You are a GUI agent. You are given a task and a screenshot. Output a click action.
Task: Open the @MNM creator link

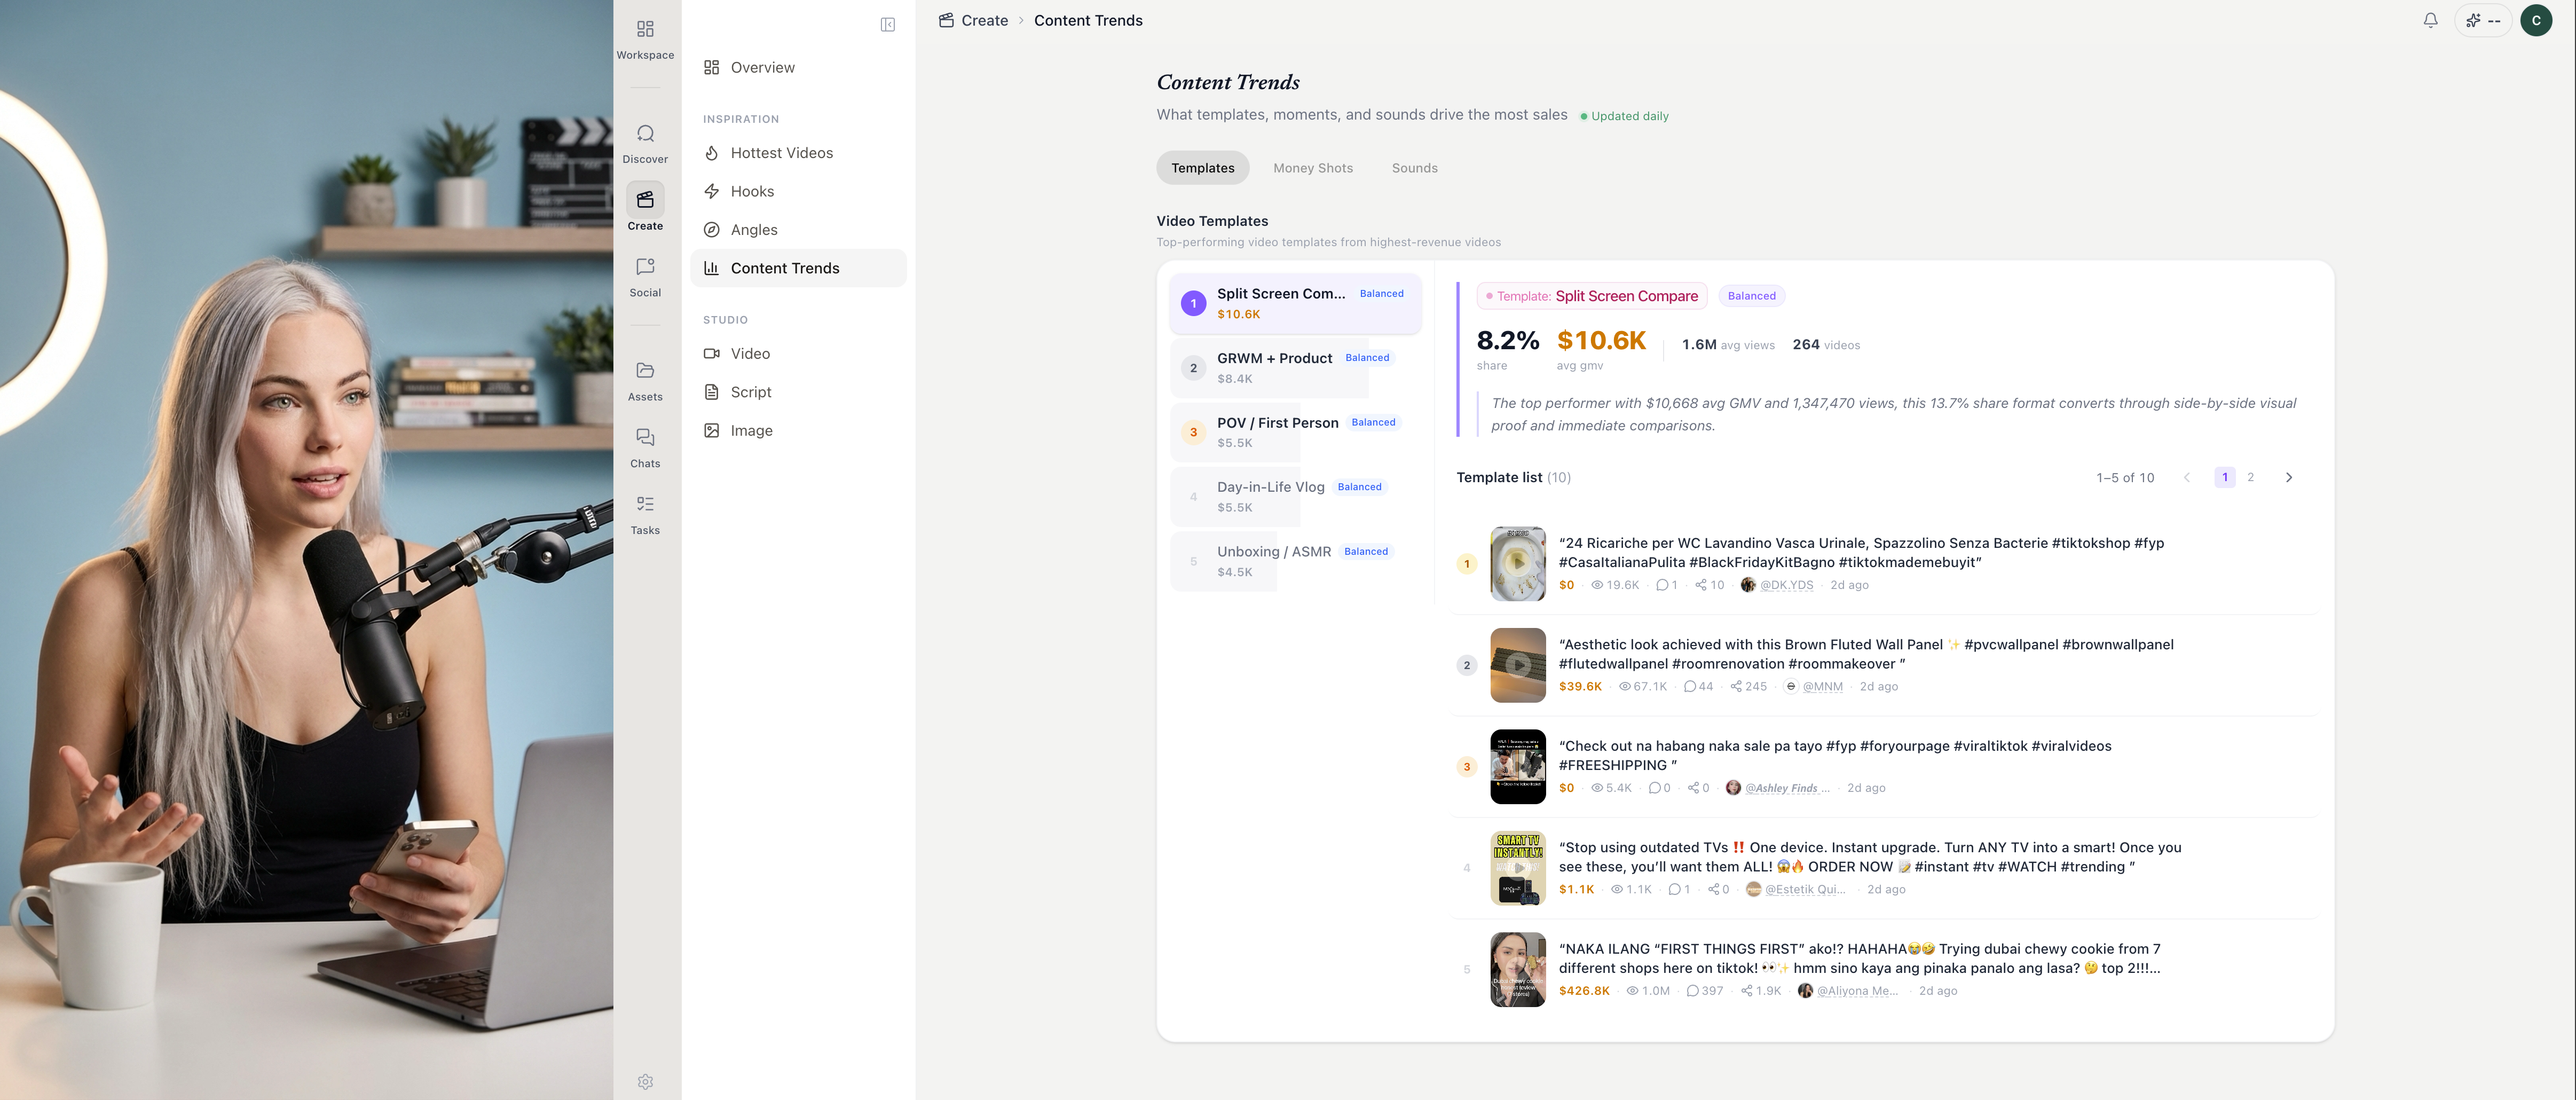tap(1822, 687)
